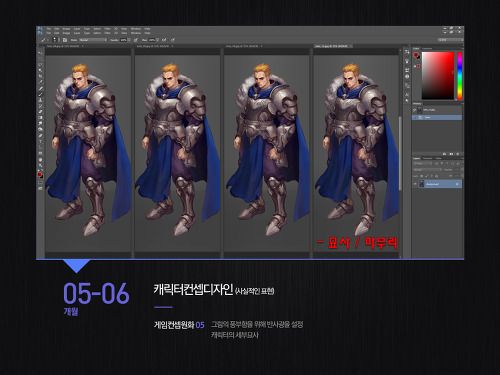Click the rainbow hue slider strip
The image size is (500, 375).
tap(460, 75)
